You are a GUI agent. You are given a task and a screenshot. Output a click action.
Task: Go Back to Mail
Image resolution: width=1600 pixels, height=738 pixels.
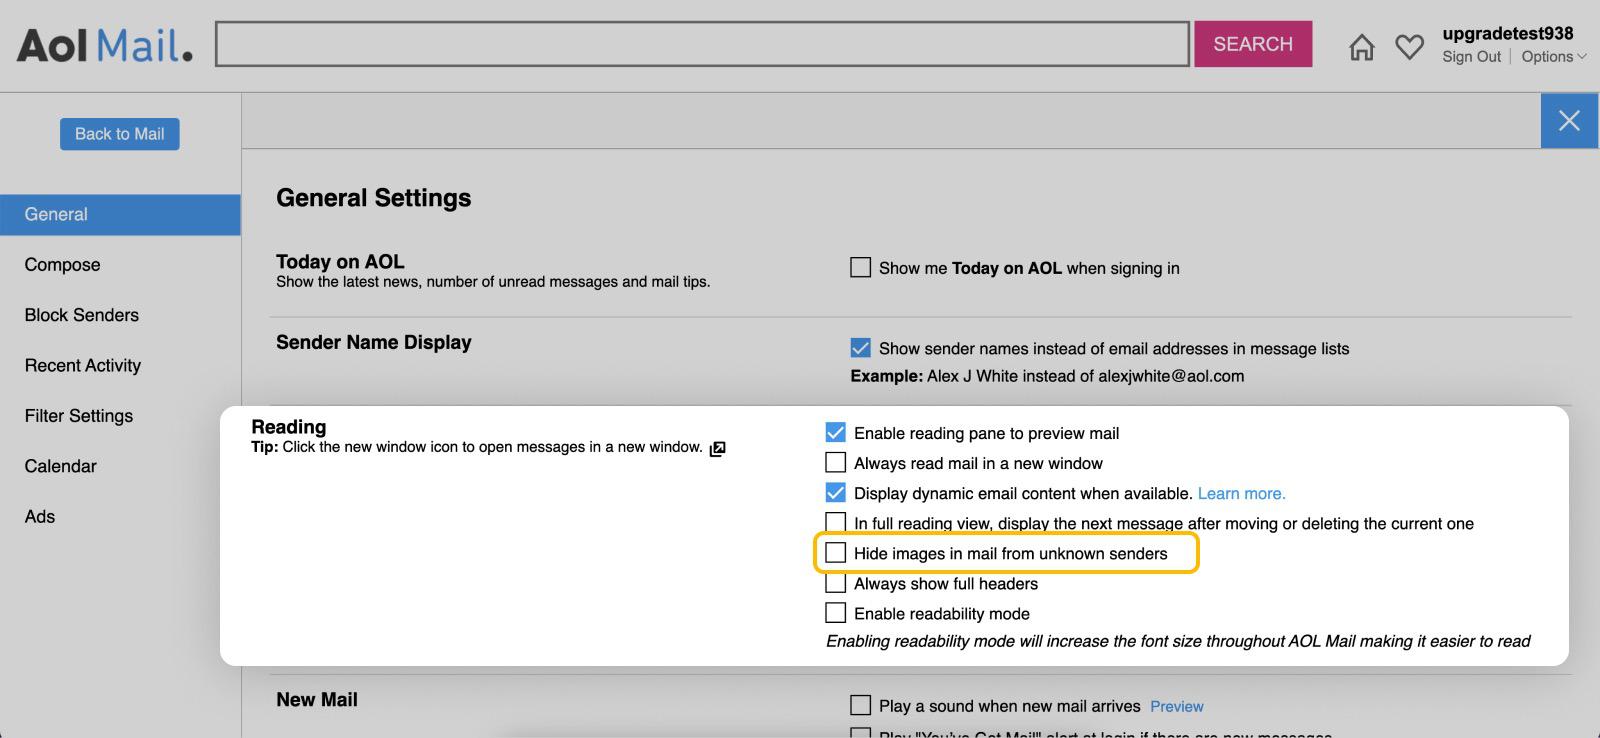tap(120, 134)
